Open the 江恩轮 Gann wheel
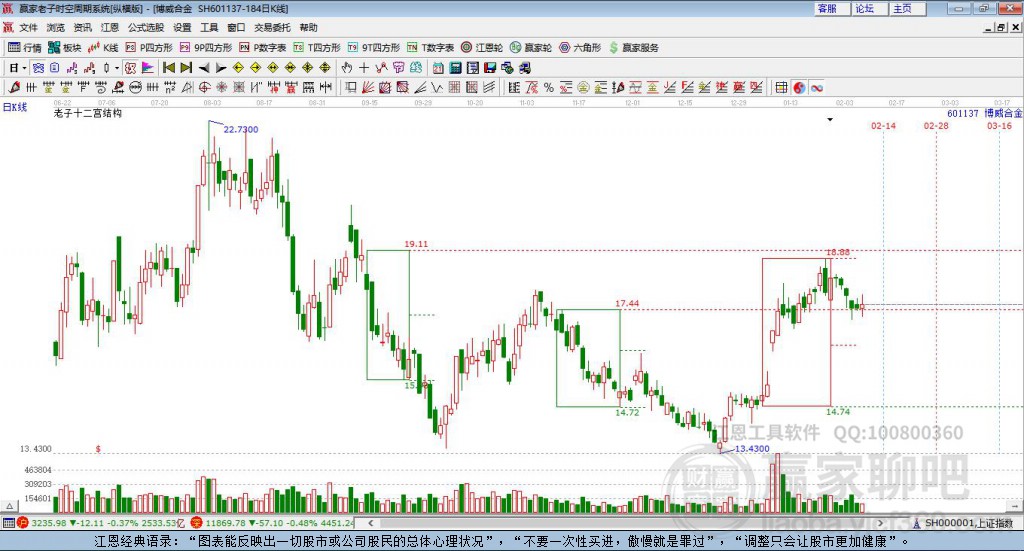 (482, 48)
